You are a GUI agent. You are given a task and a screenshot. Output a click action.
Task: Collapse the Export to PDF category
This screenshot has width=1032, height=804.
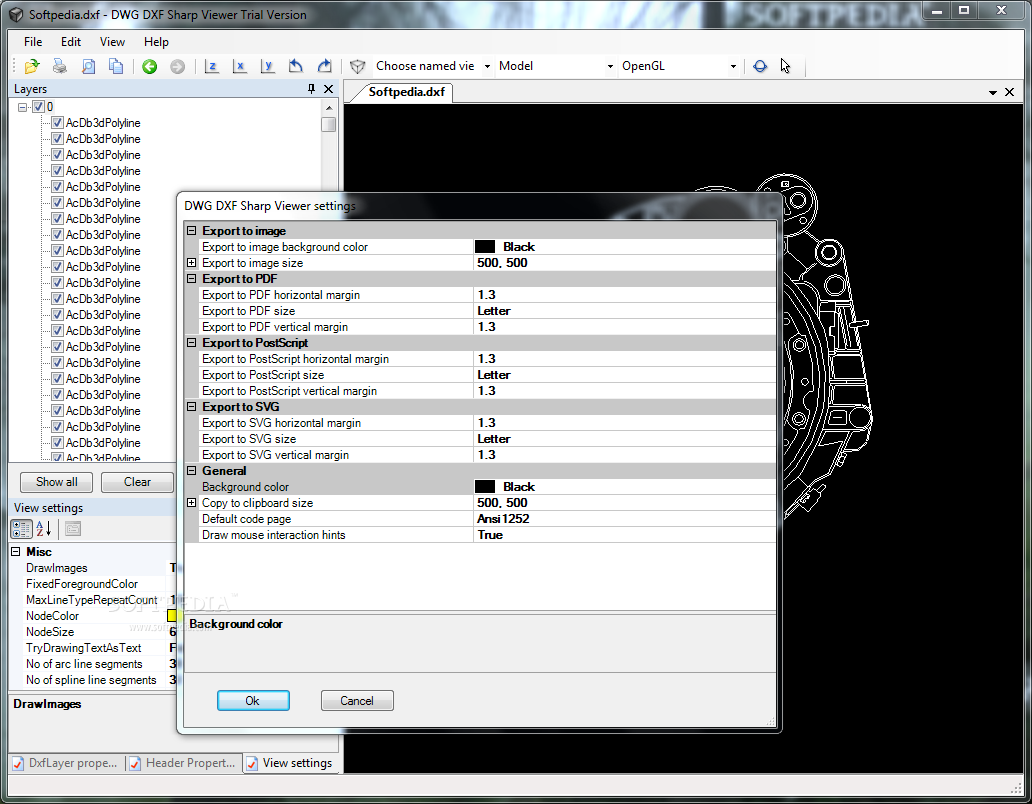pos(192,279)
